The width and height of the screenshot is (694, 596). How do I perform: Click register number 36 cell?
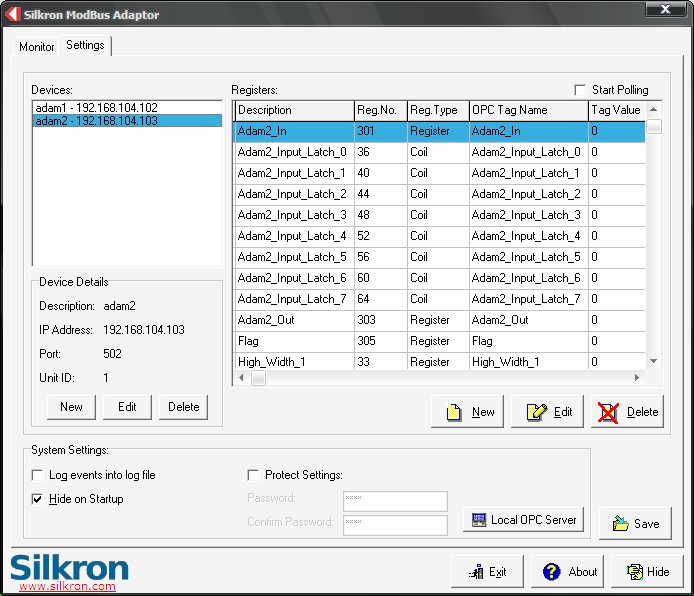[381, 152]
